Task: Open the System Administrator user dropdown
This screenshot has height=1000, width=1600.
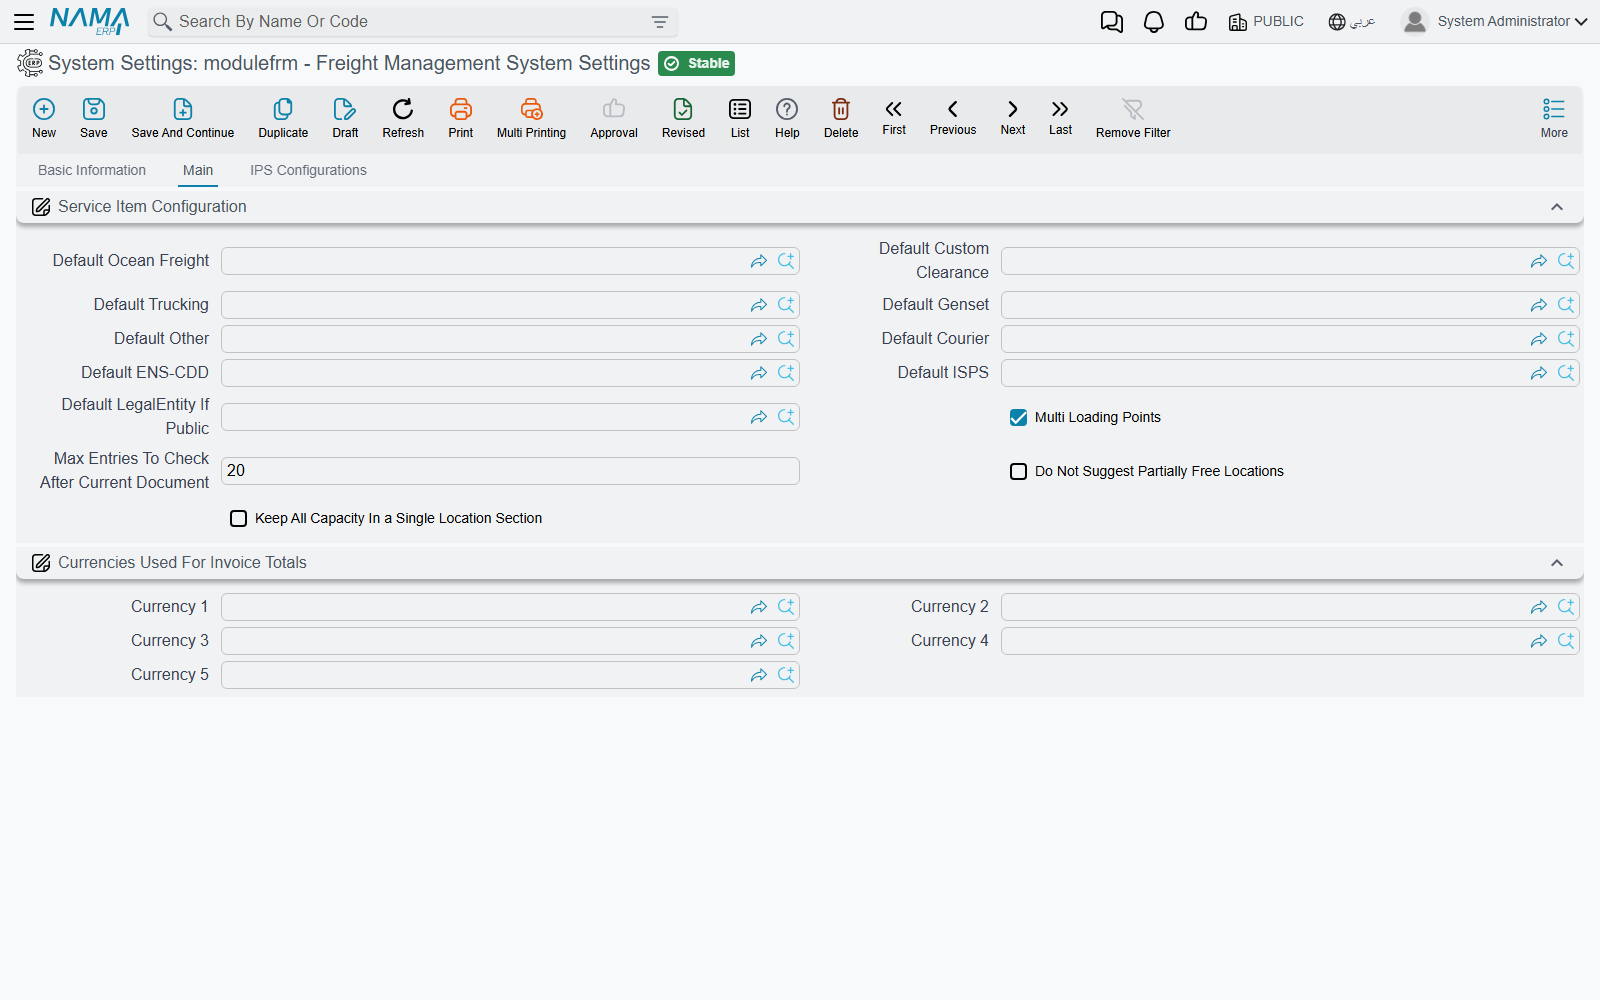Action: click(1494, 21)
